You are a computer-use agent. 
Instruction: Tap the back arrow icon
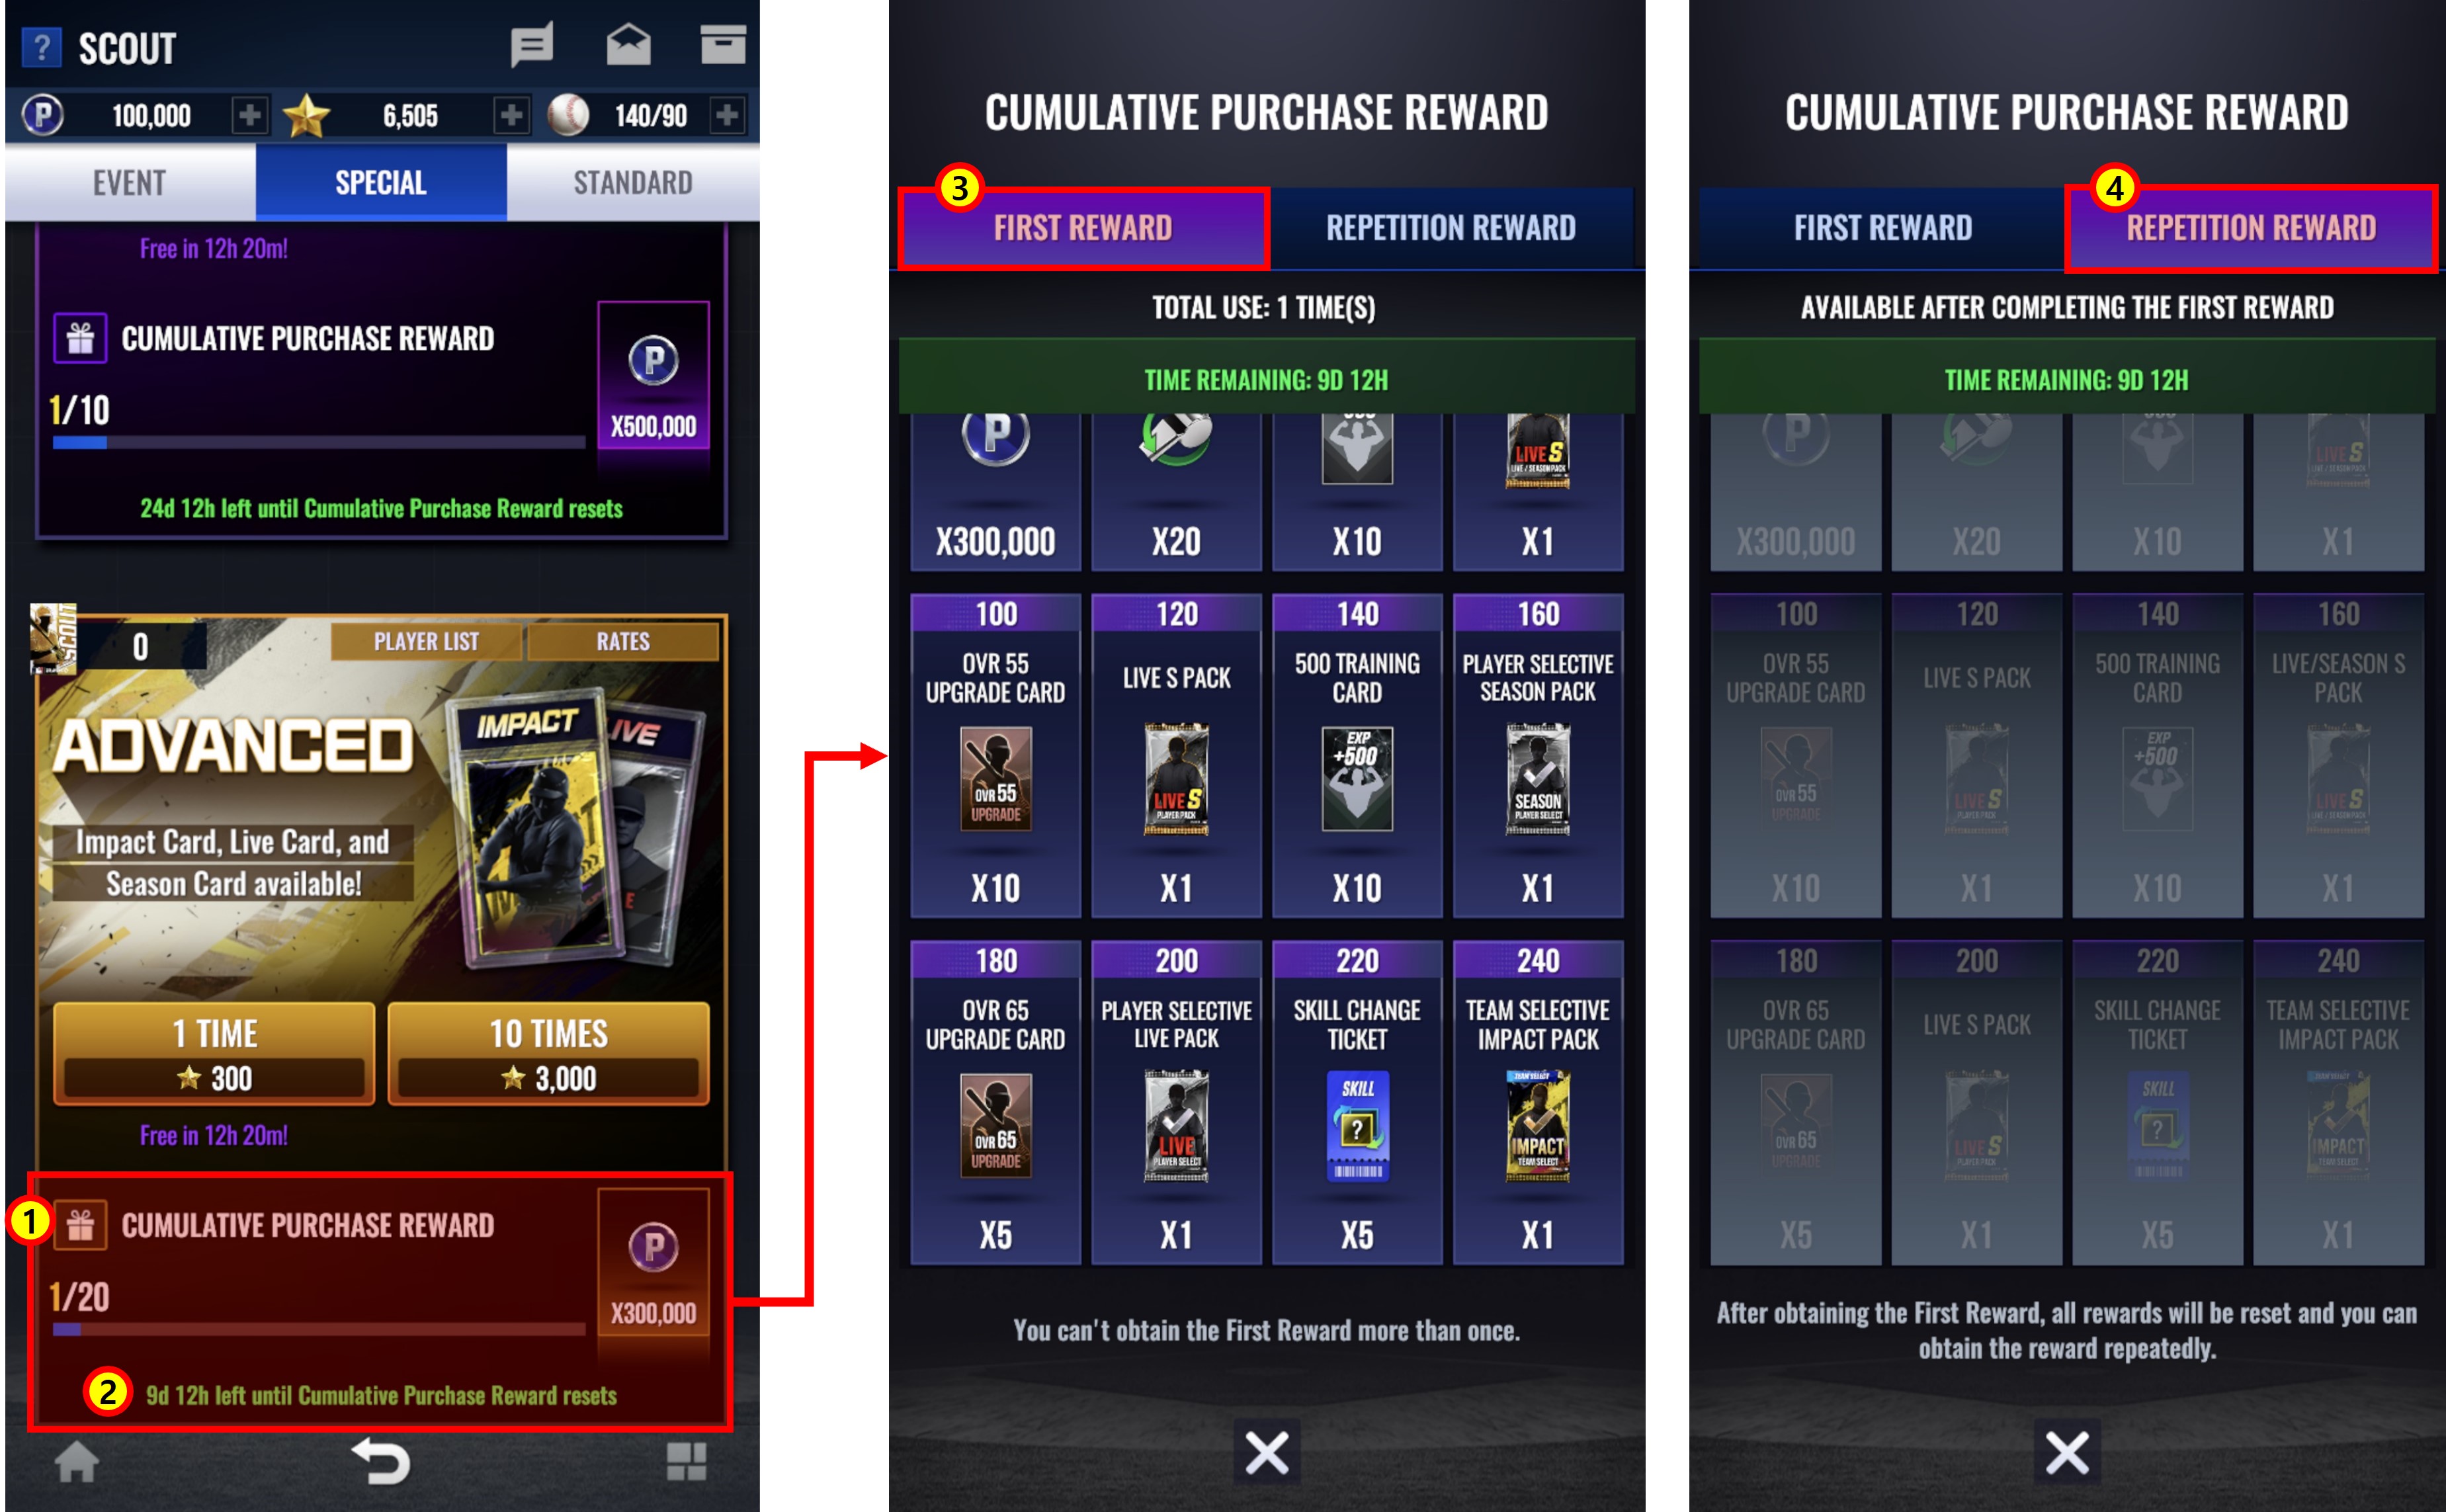point(381,1462)
